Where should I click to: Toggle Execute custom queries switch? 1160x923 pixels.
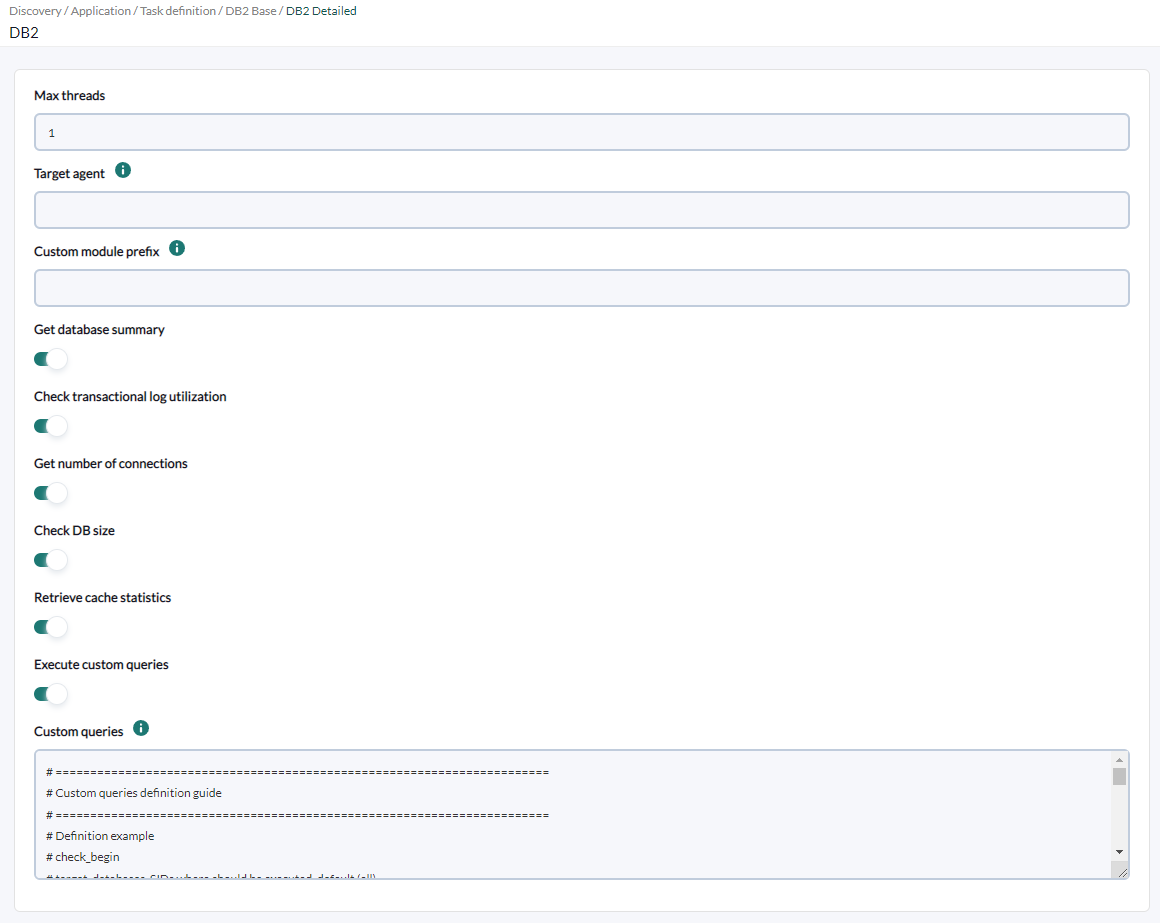(50, 694)
